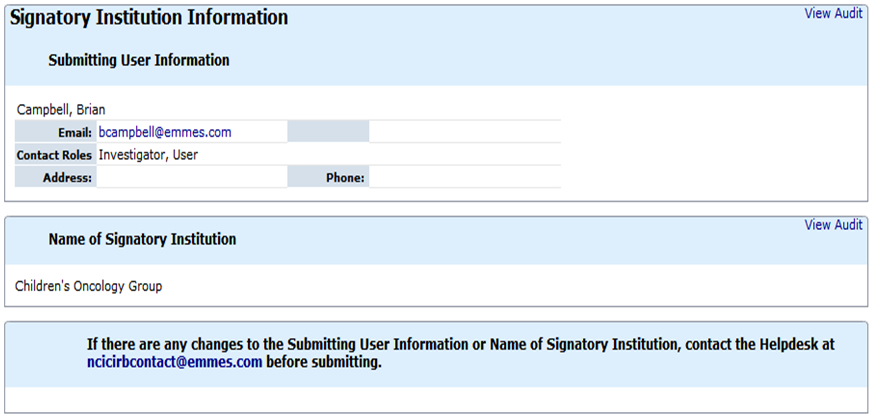The width and height of the screenshot is (873, 418).
Task: Click the blank label cell right of the email
Action: [x=328, y=132]
